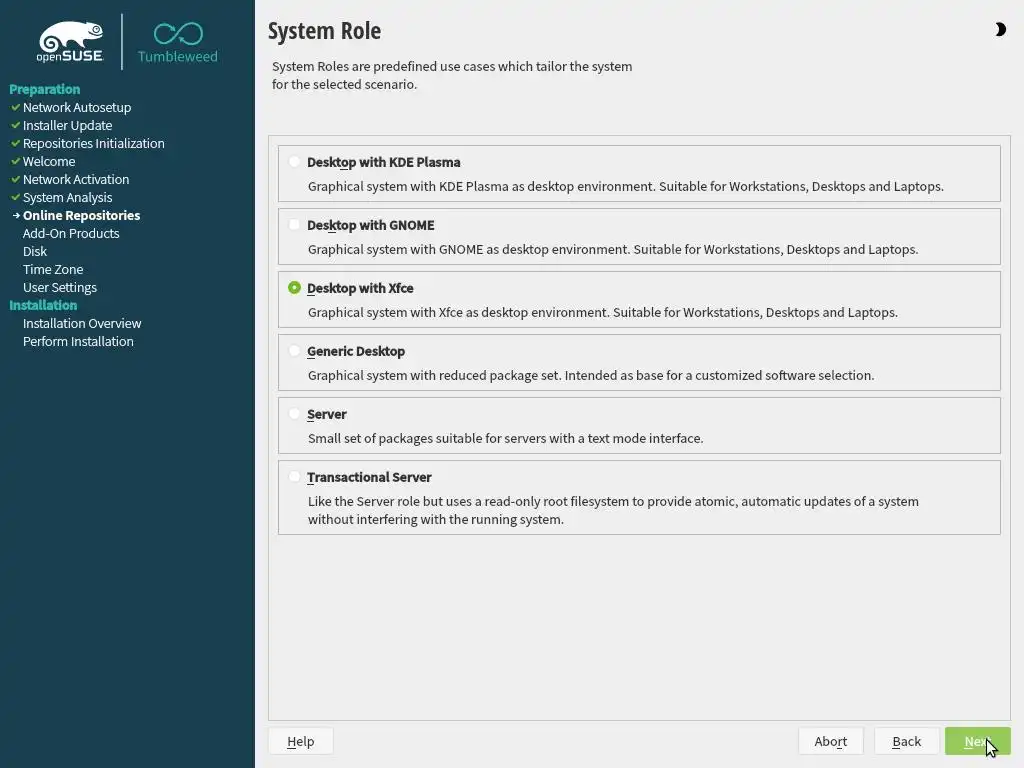Click Online Repositories step in sidebar
The image size is (1024, 768).
pyautogui.click(x=81, y=215)
